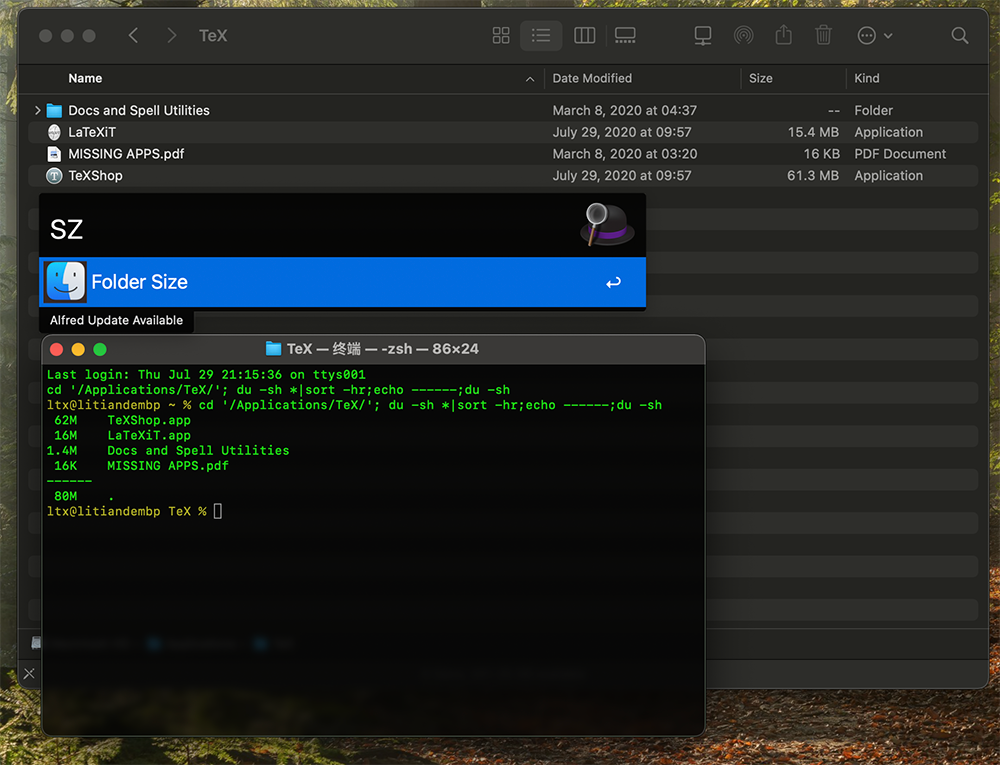Sort files by Size column header
Screen dimensions: 1000x765
coord(761,79)
